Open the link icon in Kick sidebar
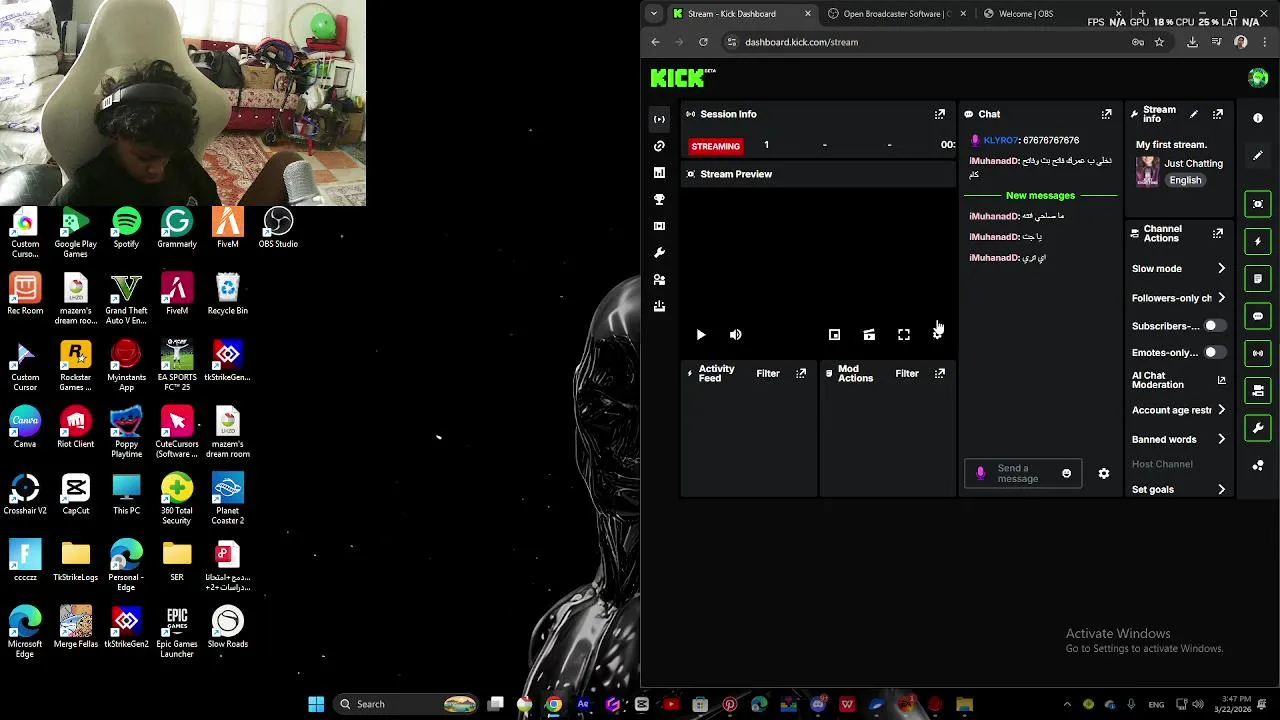The width and height of the screenshot is (1280, 720). point(659,146)
